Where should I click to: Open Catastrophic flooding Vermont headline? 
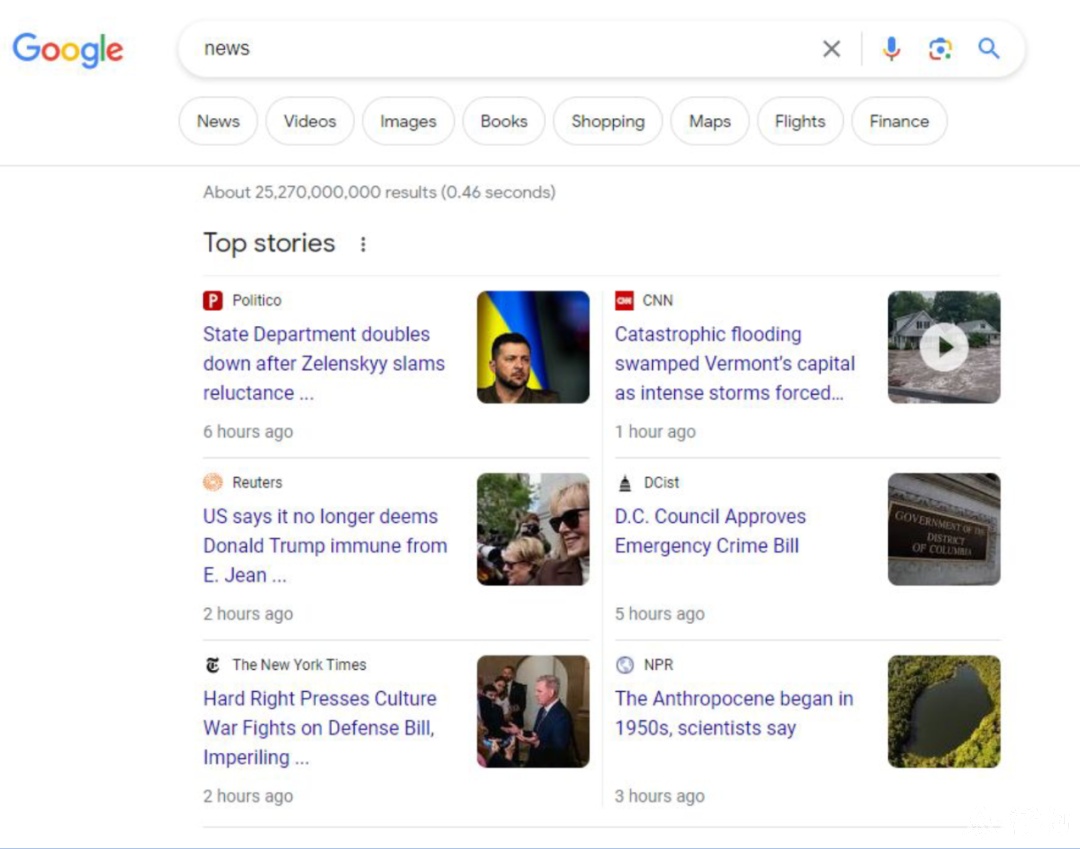(x=735, y=364)
